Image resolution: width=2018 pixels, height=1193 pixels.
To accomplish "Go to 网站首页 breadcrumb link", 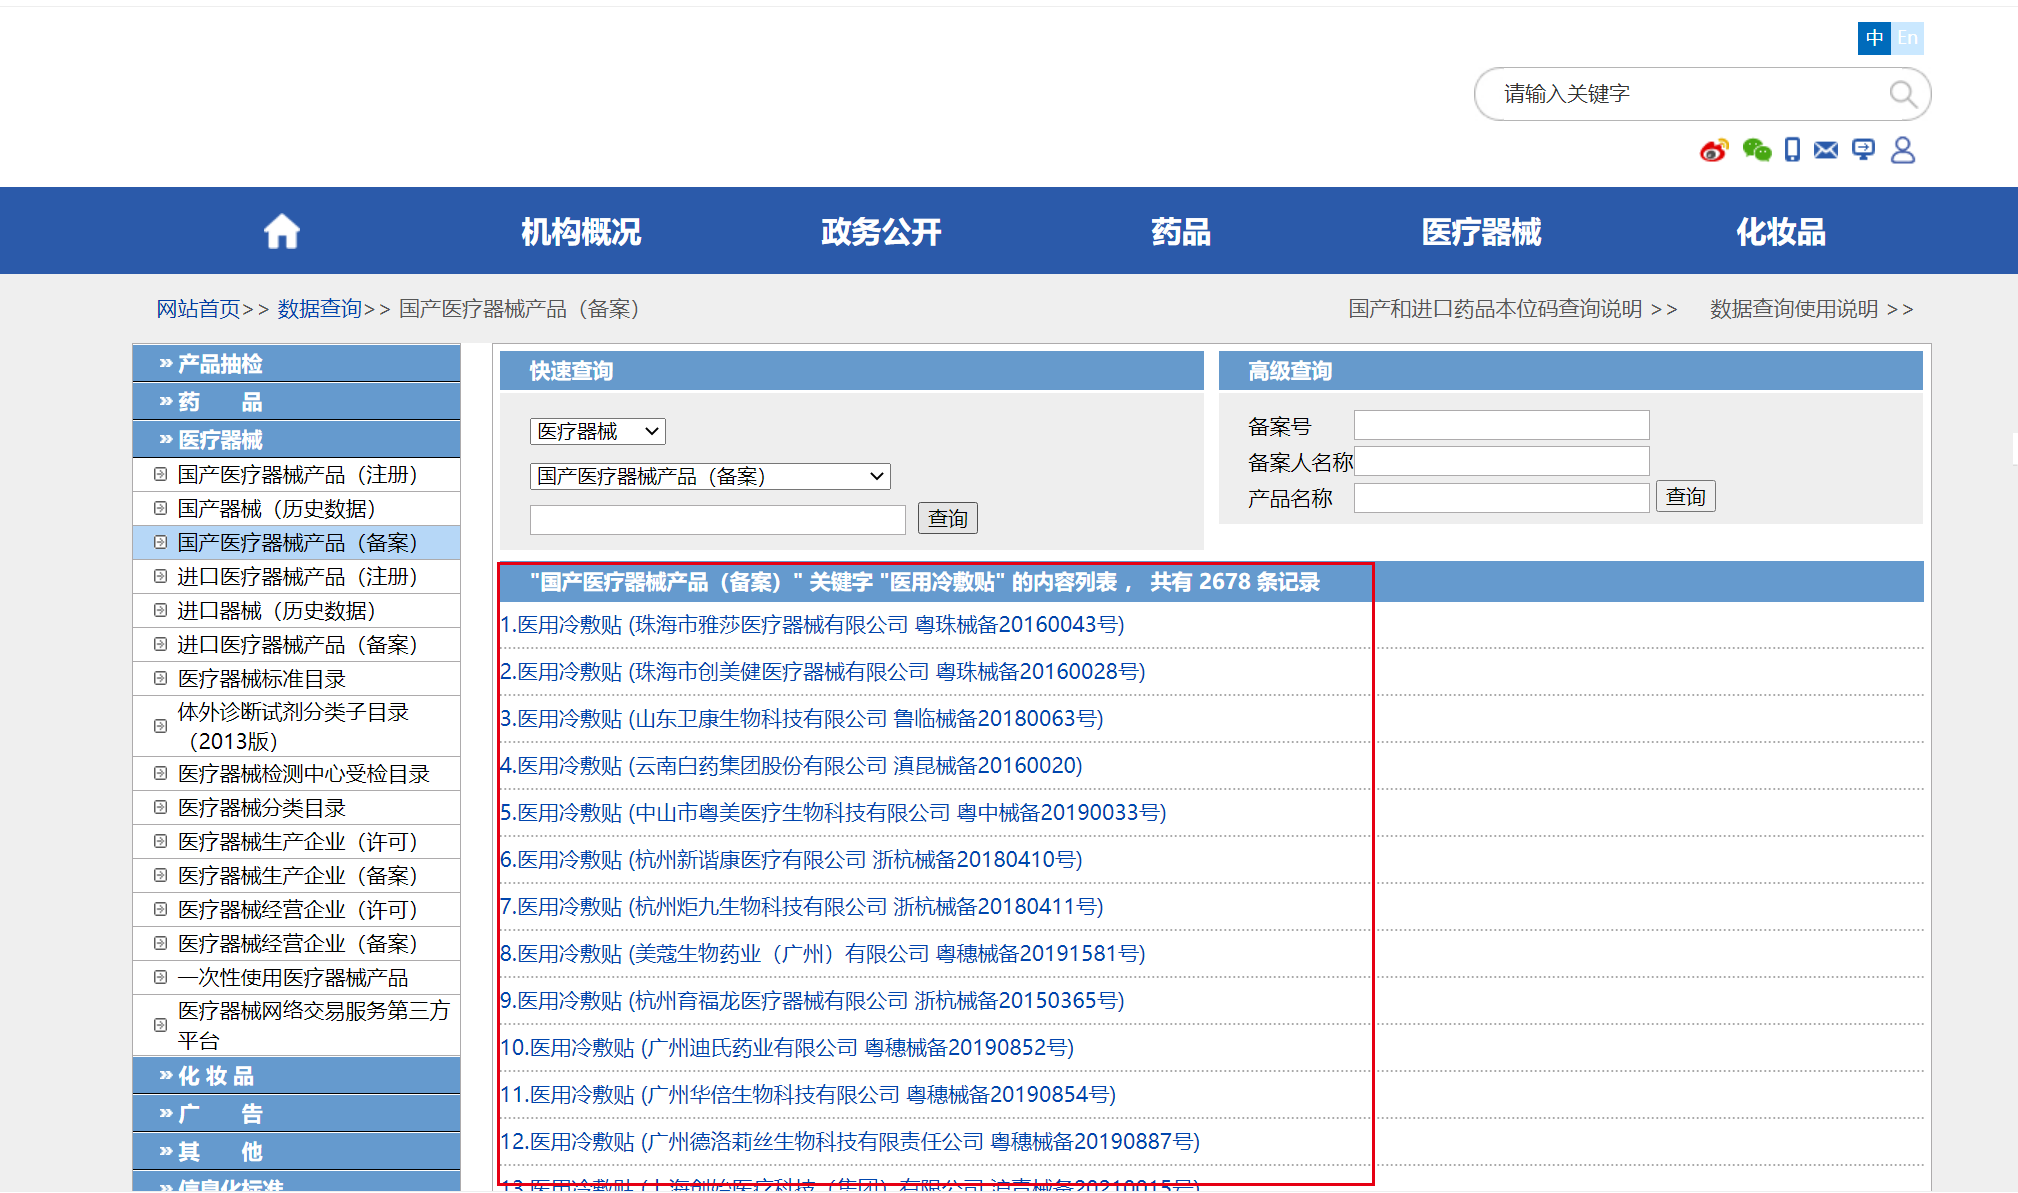I will coord(198,309).
